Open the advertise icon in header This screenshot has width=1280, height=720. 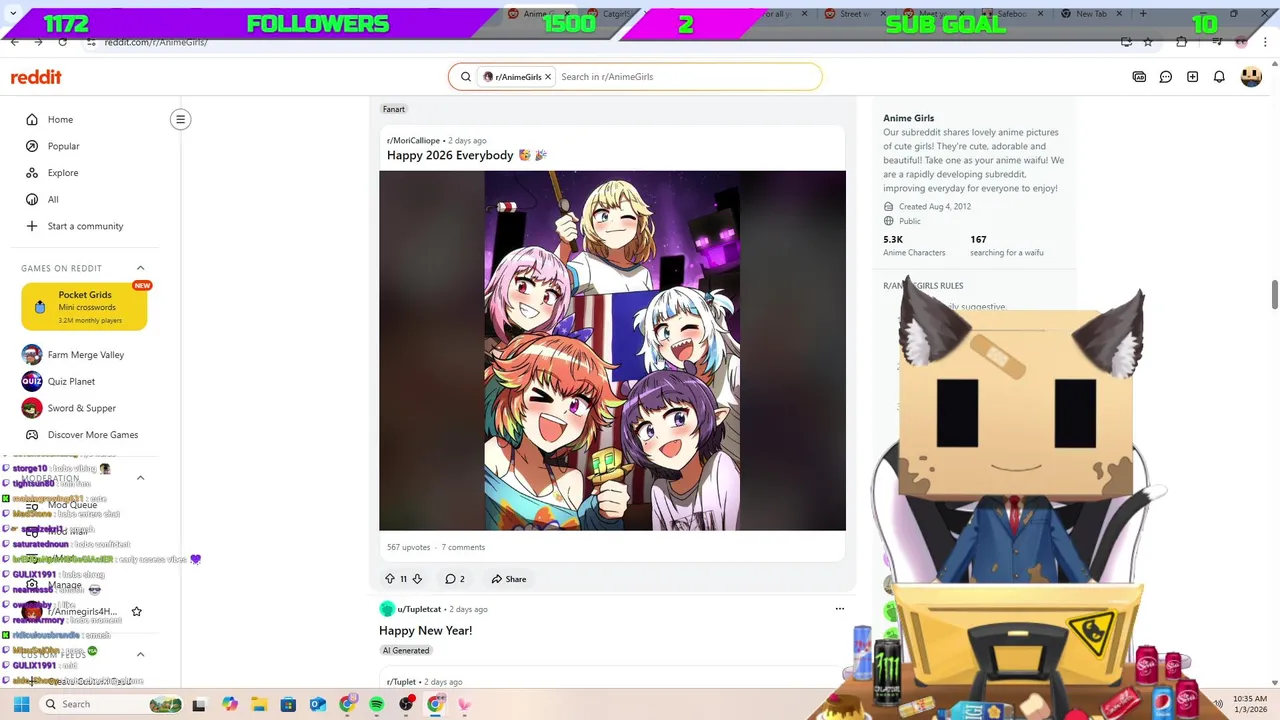tap(1139, 77)
